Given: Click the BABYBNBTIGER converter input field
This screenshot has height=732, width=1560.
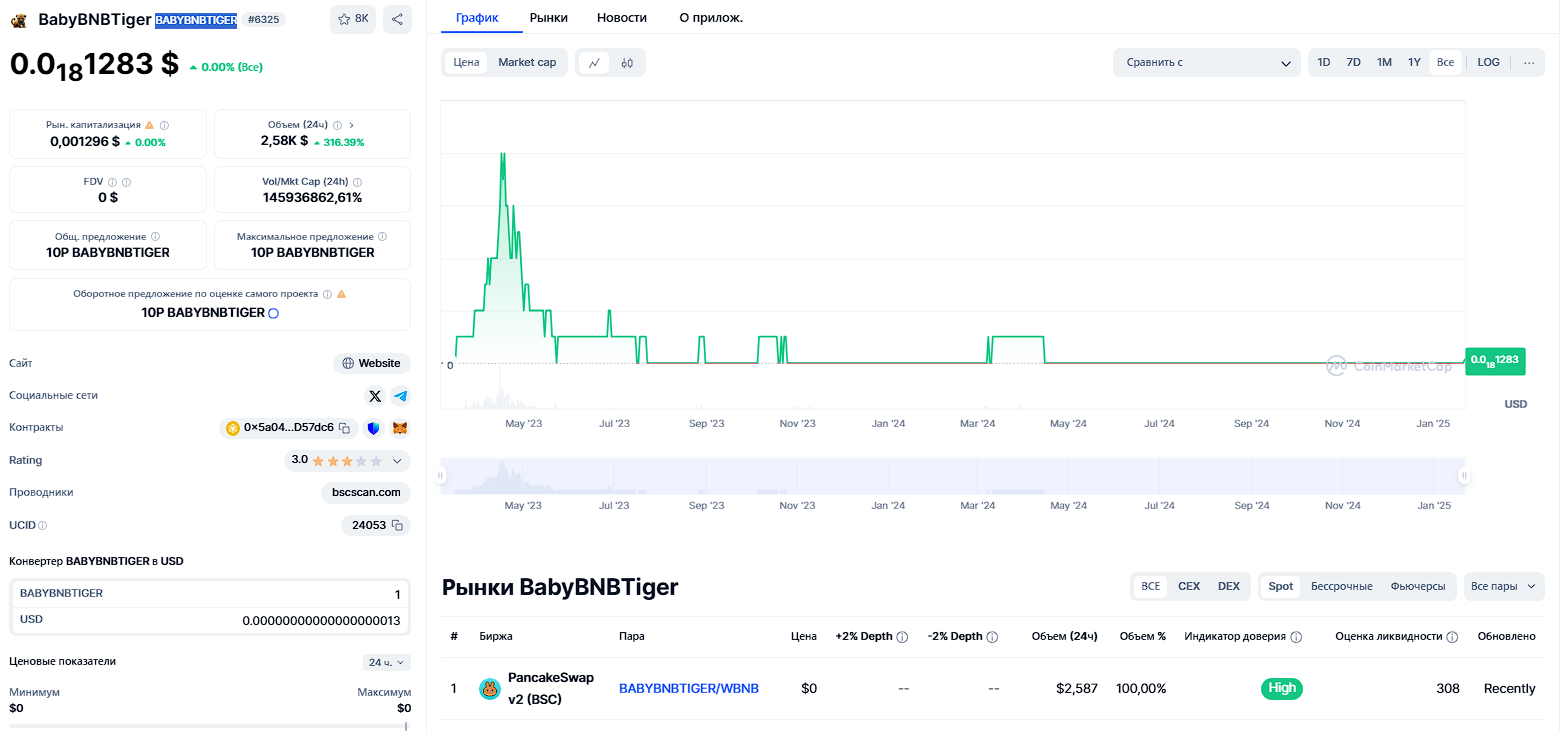Looking at the screenshot, I should tap(210, 594).
